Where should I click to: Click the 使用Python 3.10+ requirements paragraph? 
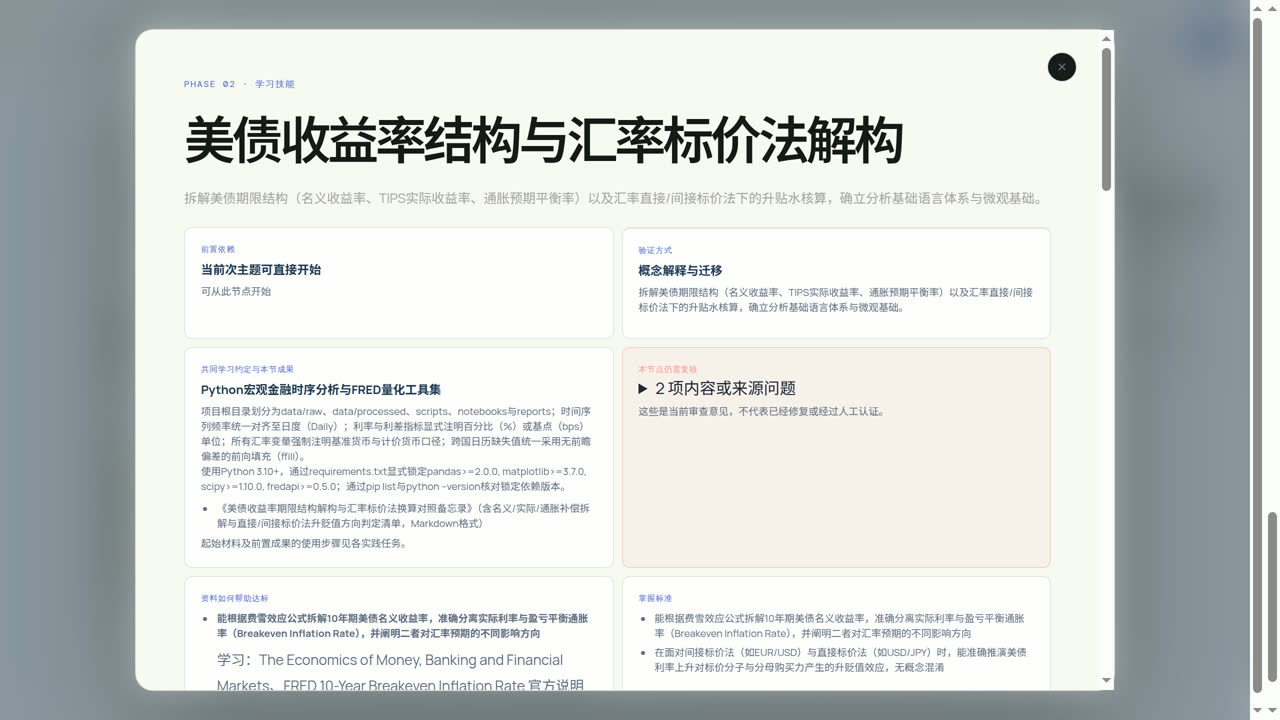(394, 479)
